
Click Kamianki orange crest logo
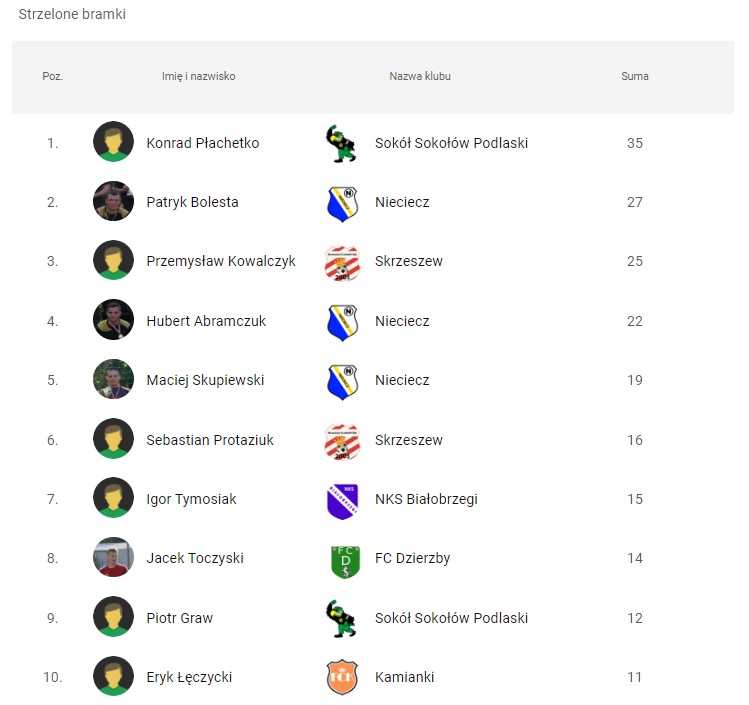[x=342, y=677]
